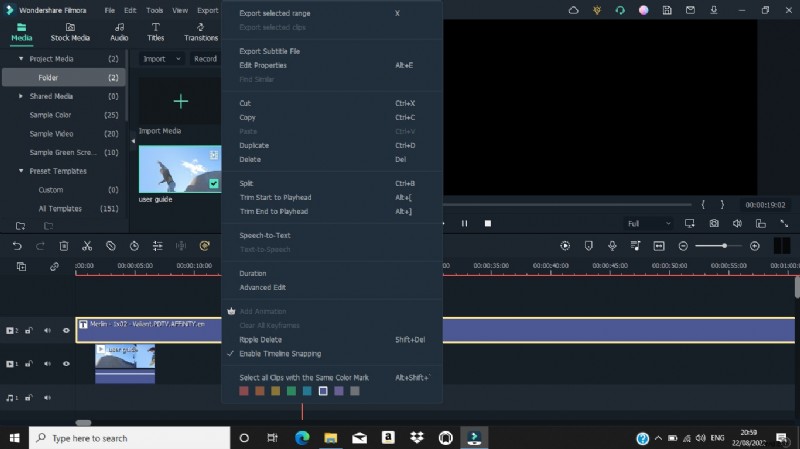This screenshot has height=449, width=800.
Task: Open the Full preview quality dropdown
Action: click(x=648, y=223)
